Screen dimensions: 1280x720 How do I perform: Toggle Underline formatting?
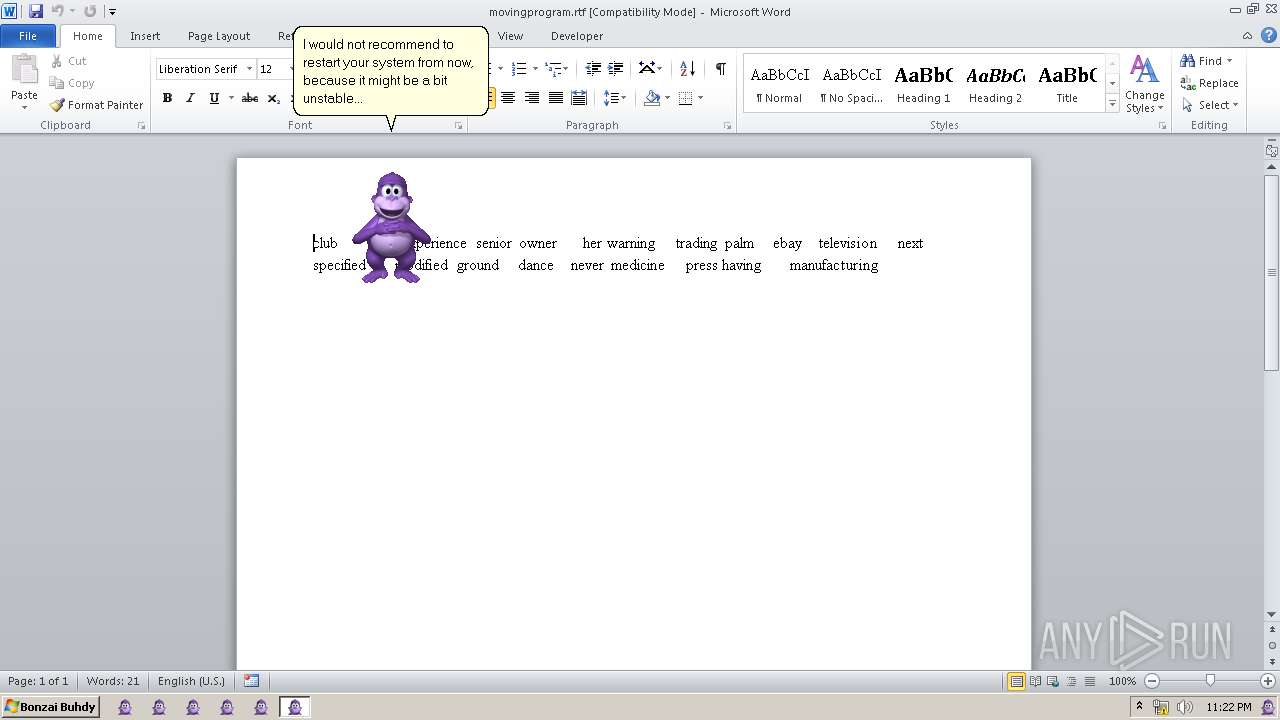[213, 98]
